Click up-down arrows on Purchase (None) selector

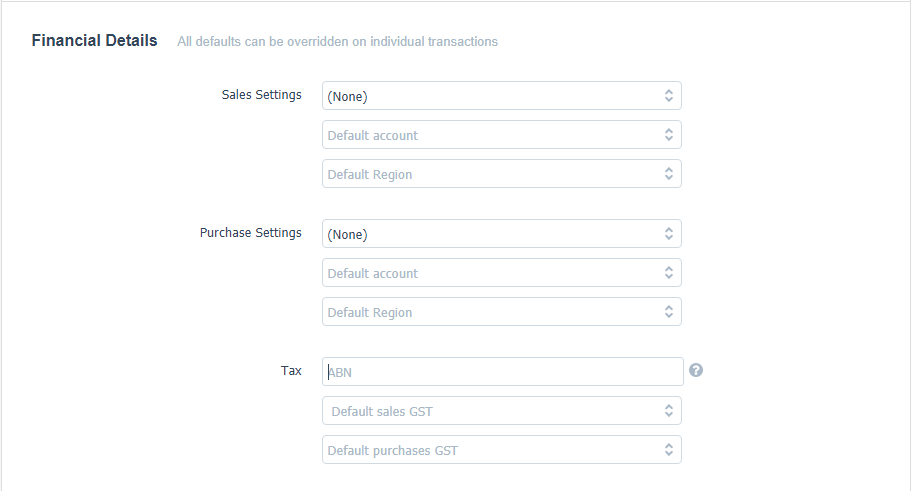(669, 234)
